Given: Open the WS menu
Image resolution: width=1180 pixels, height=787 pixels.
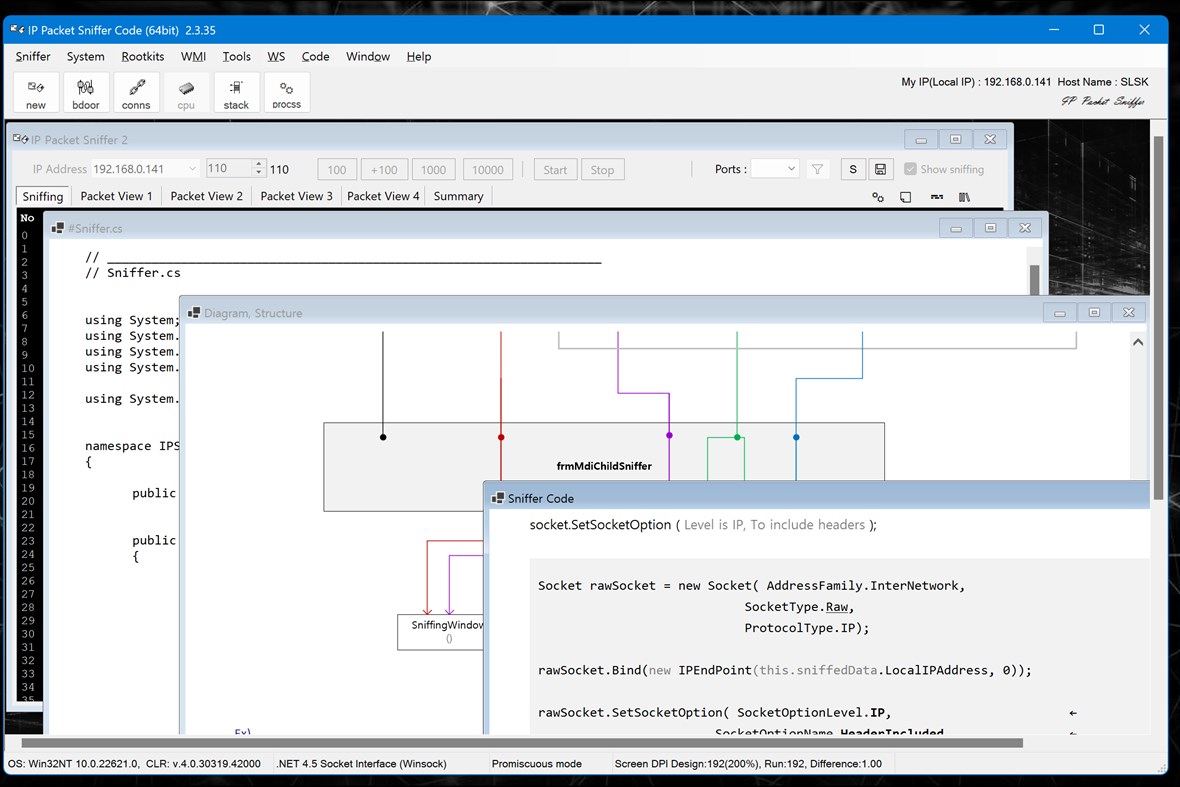Looking at the screenshot, I should [x=276, y=56].
